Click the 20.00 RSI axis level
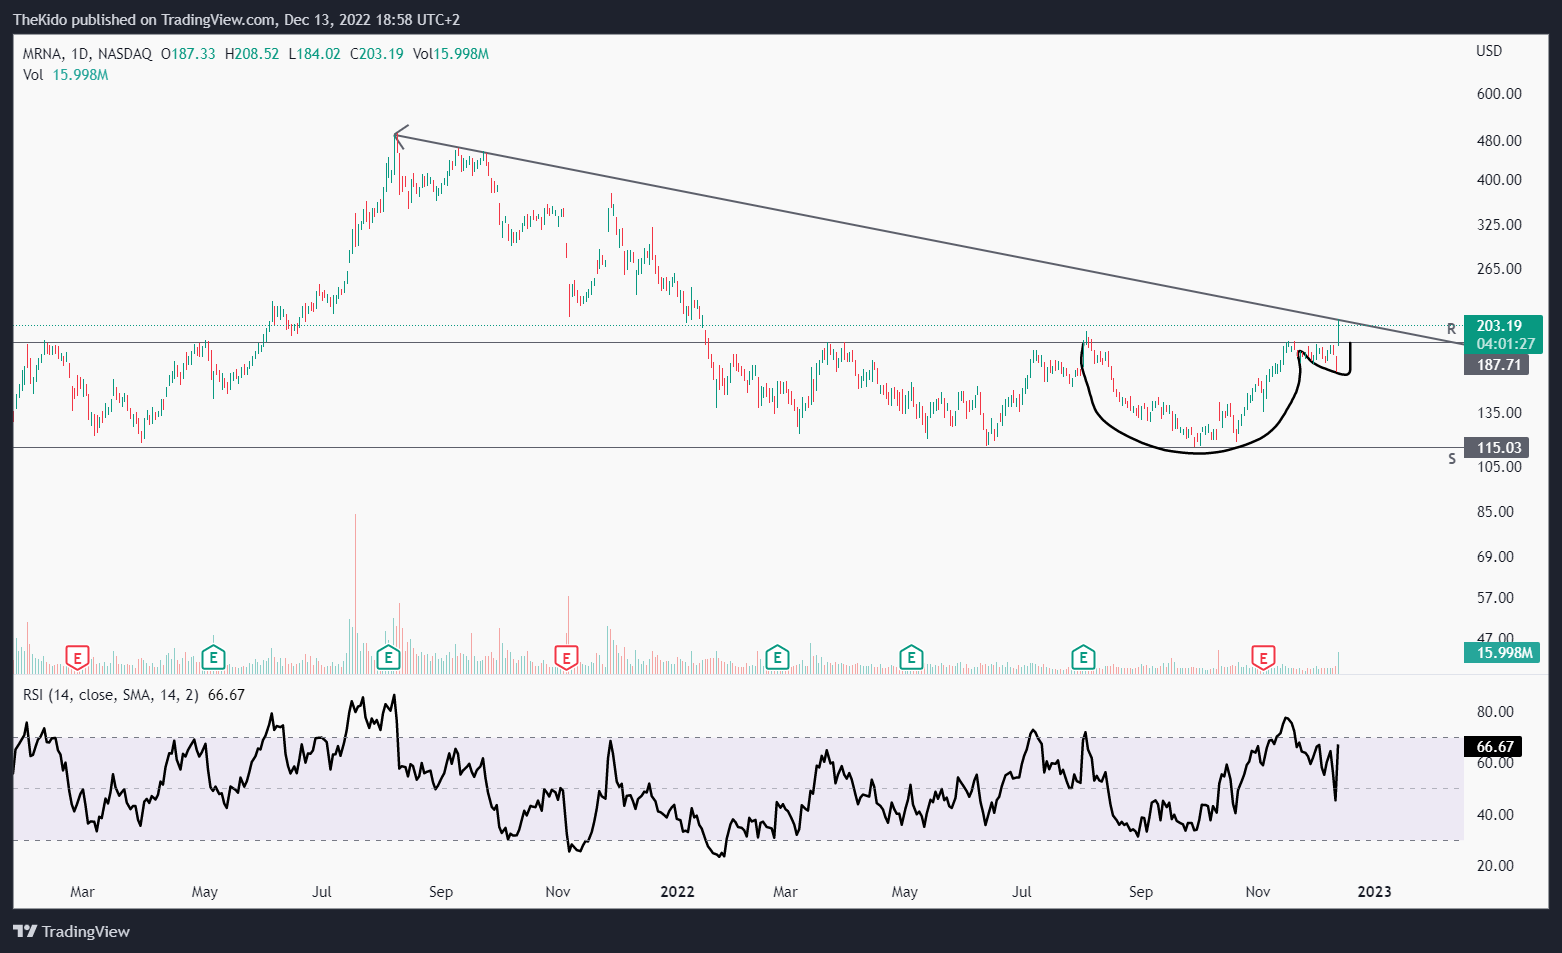 pyautogui.click(x=1495, y=866)
